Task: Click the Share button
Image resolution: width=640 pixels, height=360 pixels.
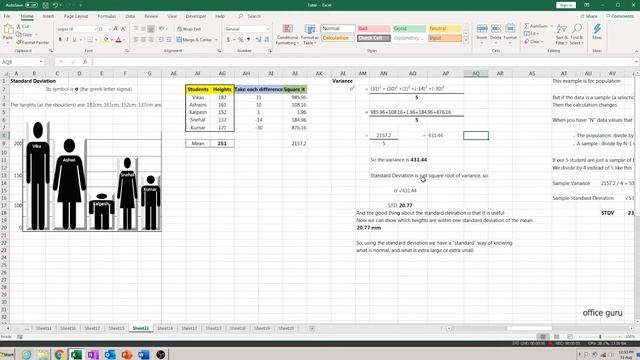Action: (589, 16)
